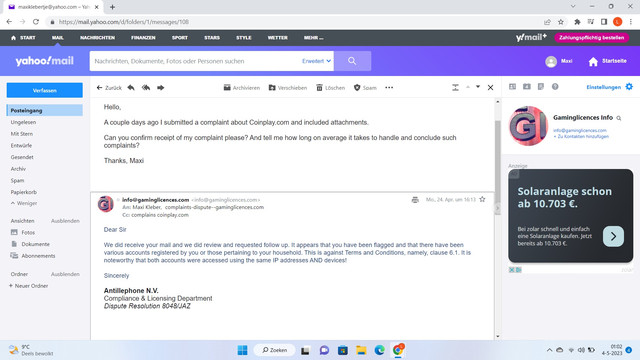Open the Archiv folder
The height and width of the screenshot is (360, 640).
pyautogui.click(x=18, y=169)
